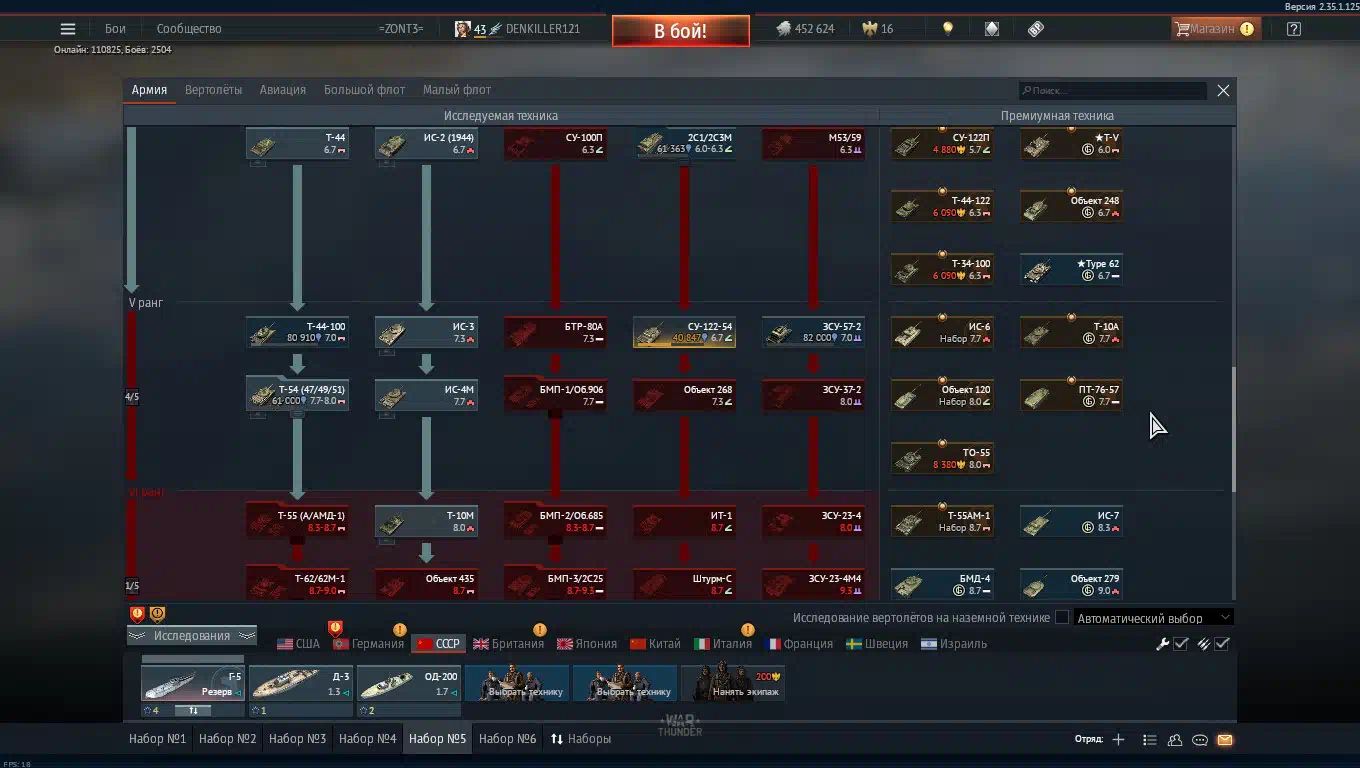Viewport: 1360px width, 768px height.
Task: Click the vehicle search field
Action: pyautogui.click(x=1112, y=91)
